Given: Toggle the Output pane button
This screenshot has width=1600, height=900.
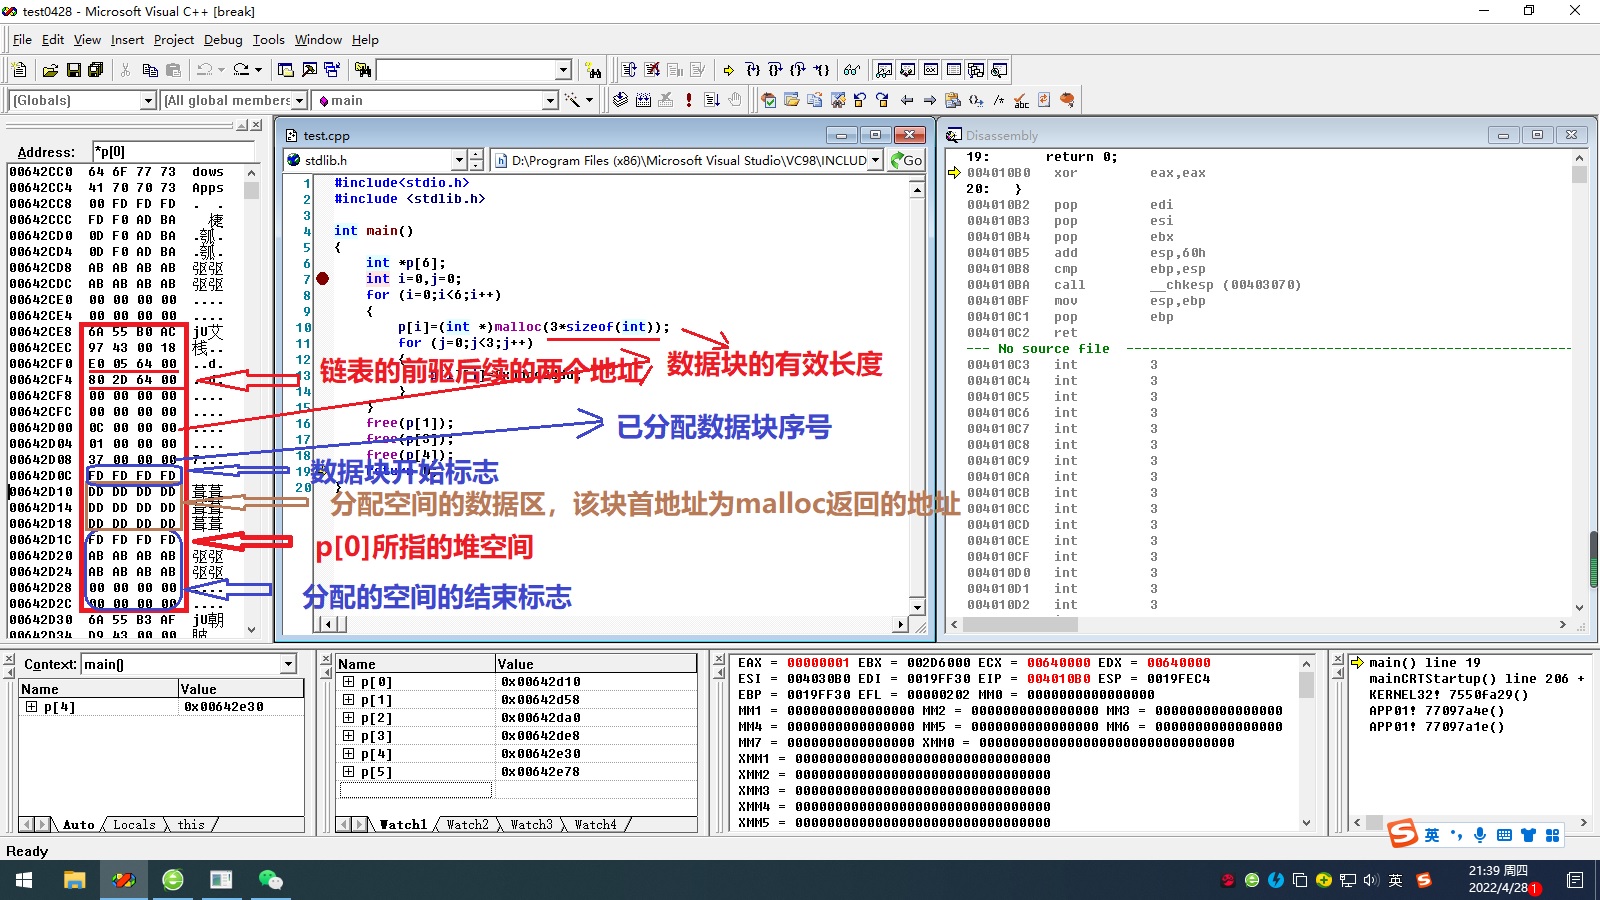Looking at the screenshot, I should point(309,70).
